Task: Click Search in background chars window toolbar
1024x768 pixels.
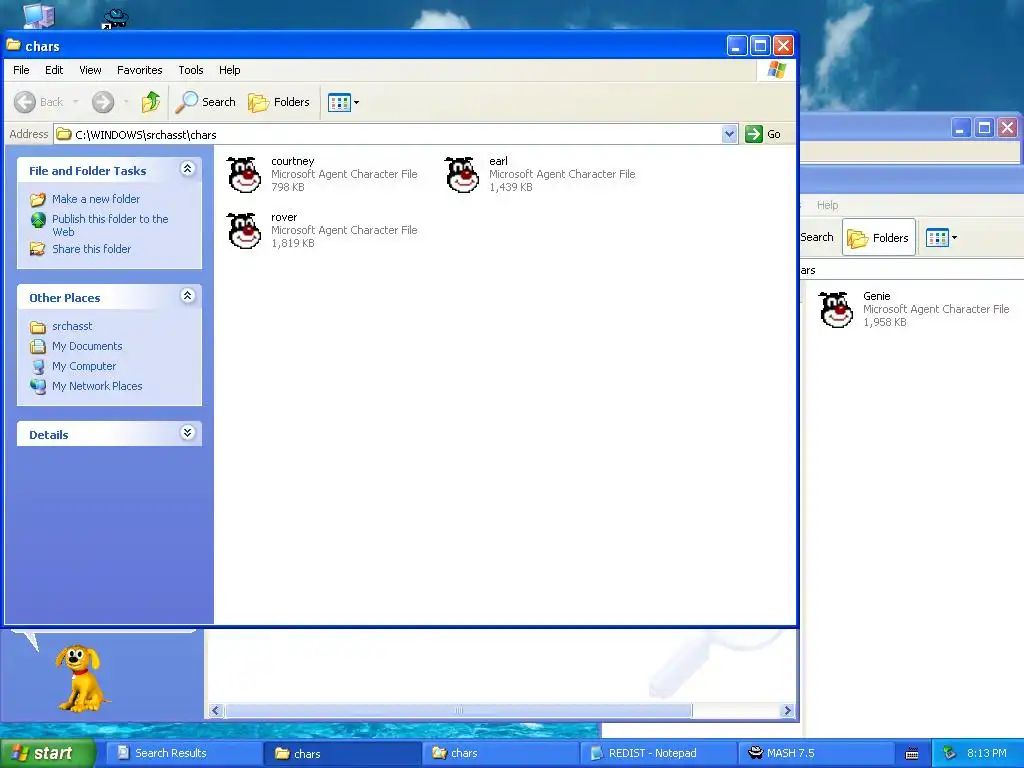Action: tap(816, 237)
